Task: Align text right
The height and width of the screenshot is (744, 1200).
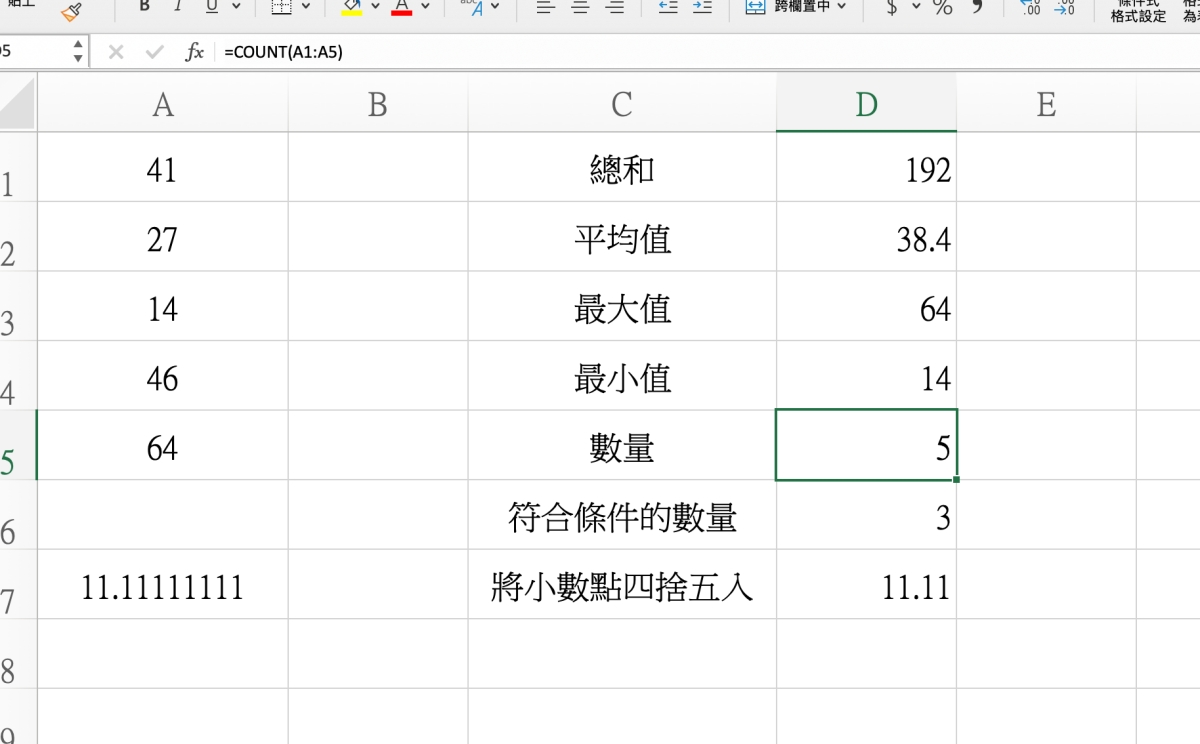Action: [616, 8]
